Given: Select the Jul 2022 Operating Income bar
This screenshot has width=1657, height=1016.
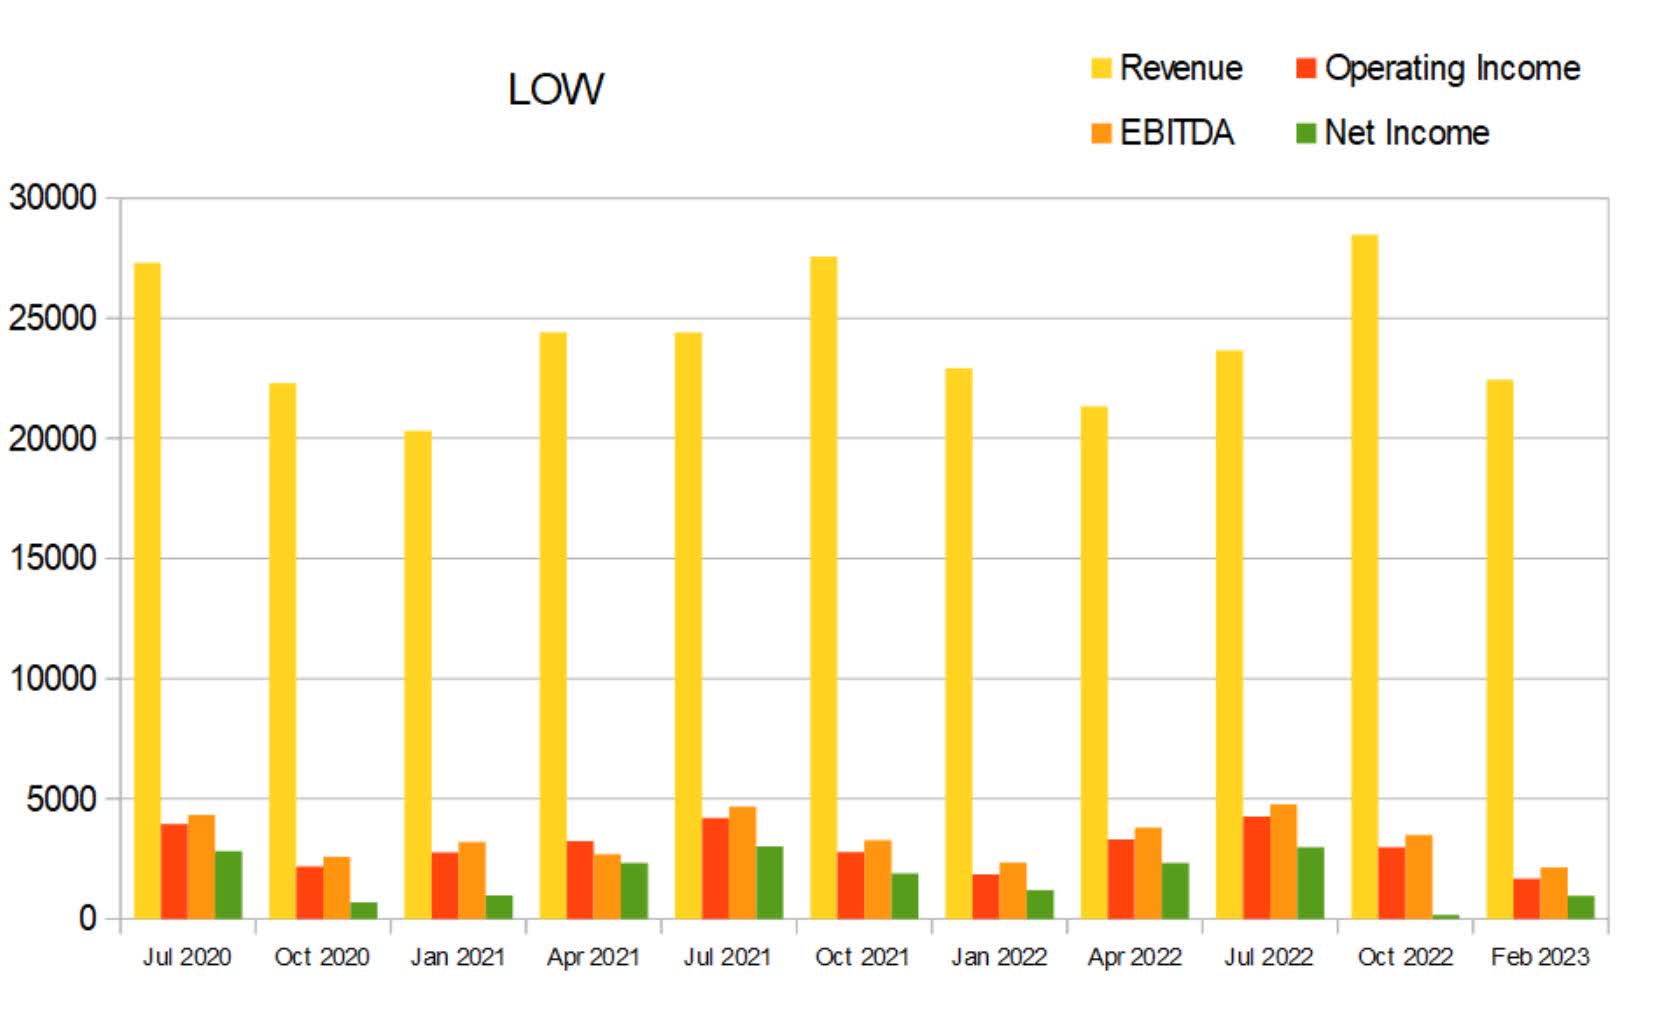Looking at the screenshot, I should (1257, 868).
